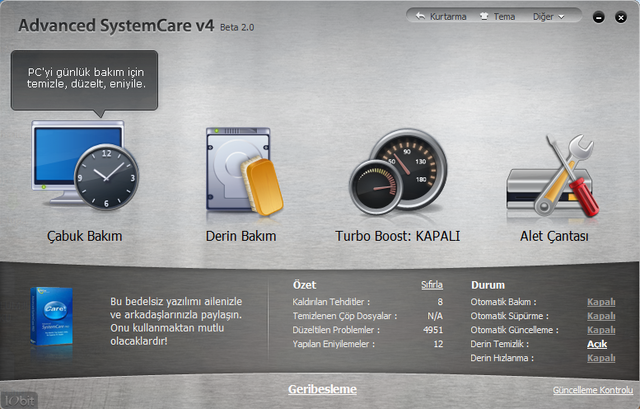Click the 'Bu bedelsiz yazılımı' share message
Viewport: 640px width, 409px height.
coord(176,321)
